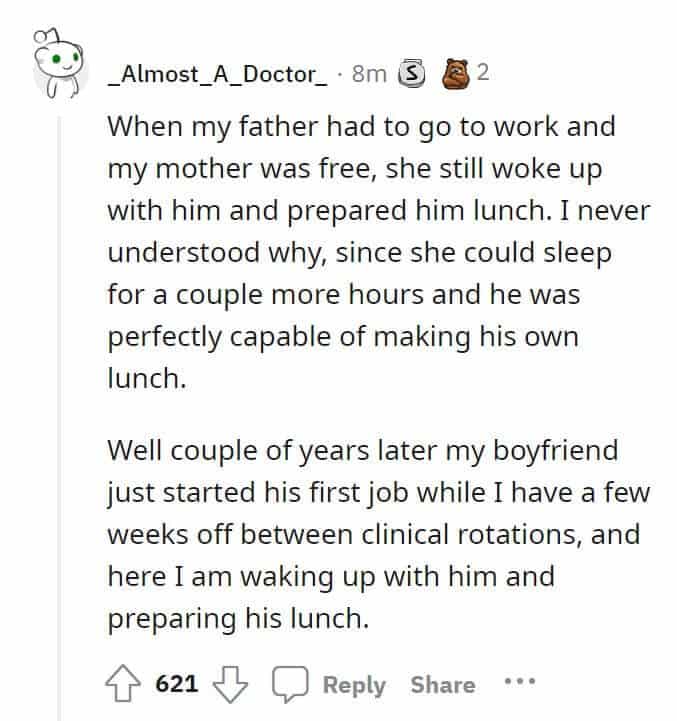This screenshot has height=721, width=677.
Task: Downvote the comment with the down arrow
Action: point(230,684)
